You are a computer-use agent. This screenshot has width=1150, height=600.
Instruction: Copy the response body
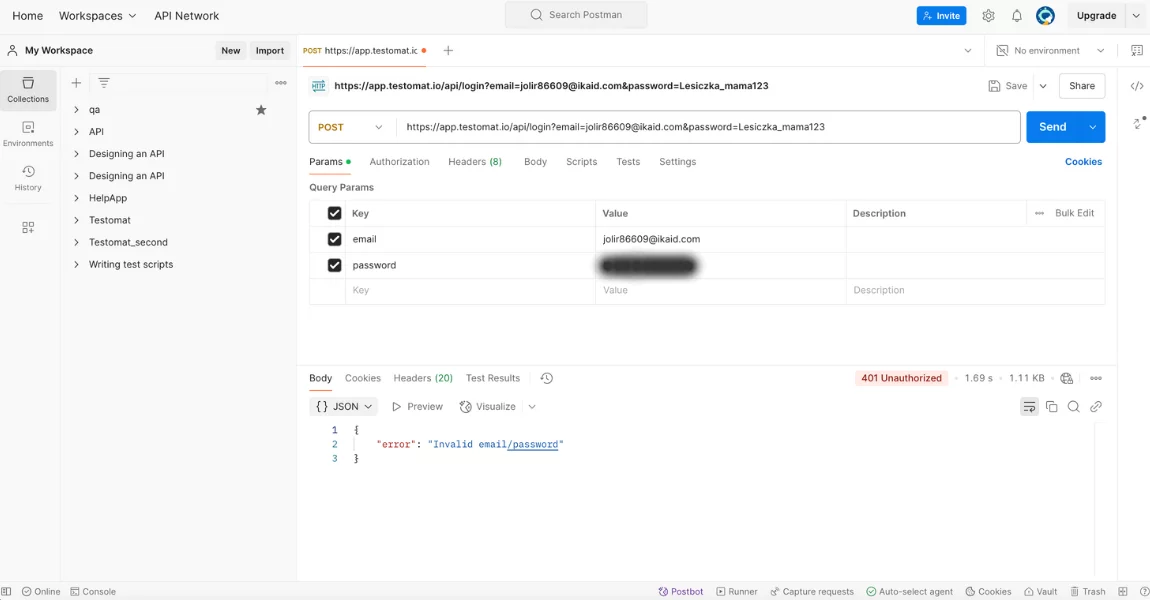click(x=1051, y=407)
